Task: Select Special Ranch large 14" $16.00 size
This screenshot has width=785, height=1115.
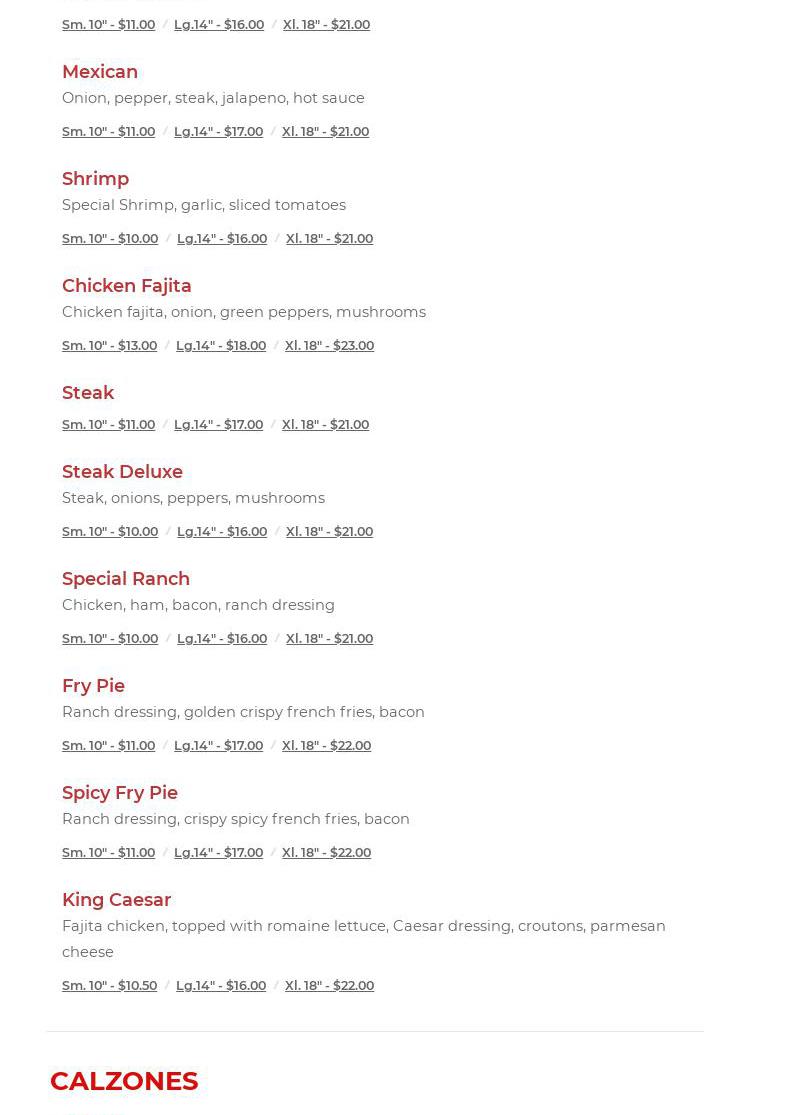Action: 222,638
